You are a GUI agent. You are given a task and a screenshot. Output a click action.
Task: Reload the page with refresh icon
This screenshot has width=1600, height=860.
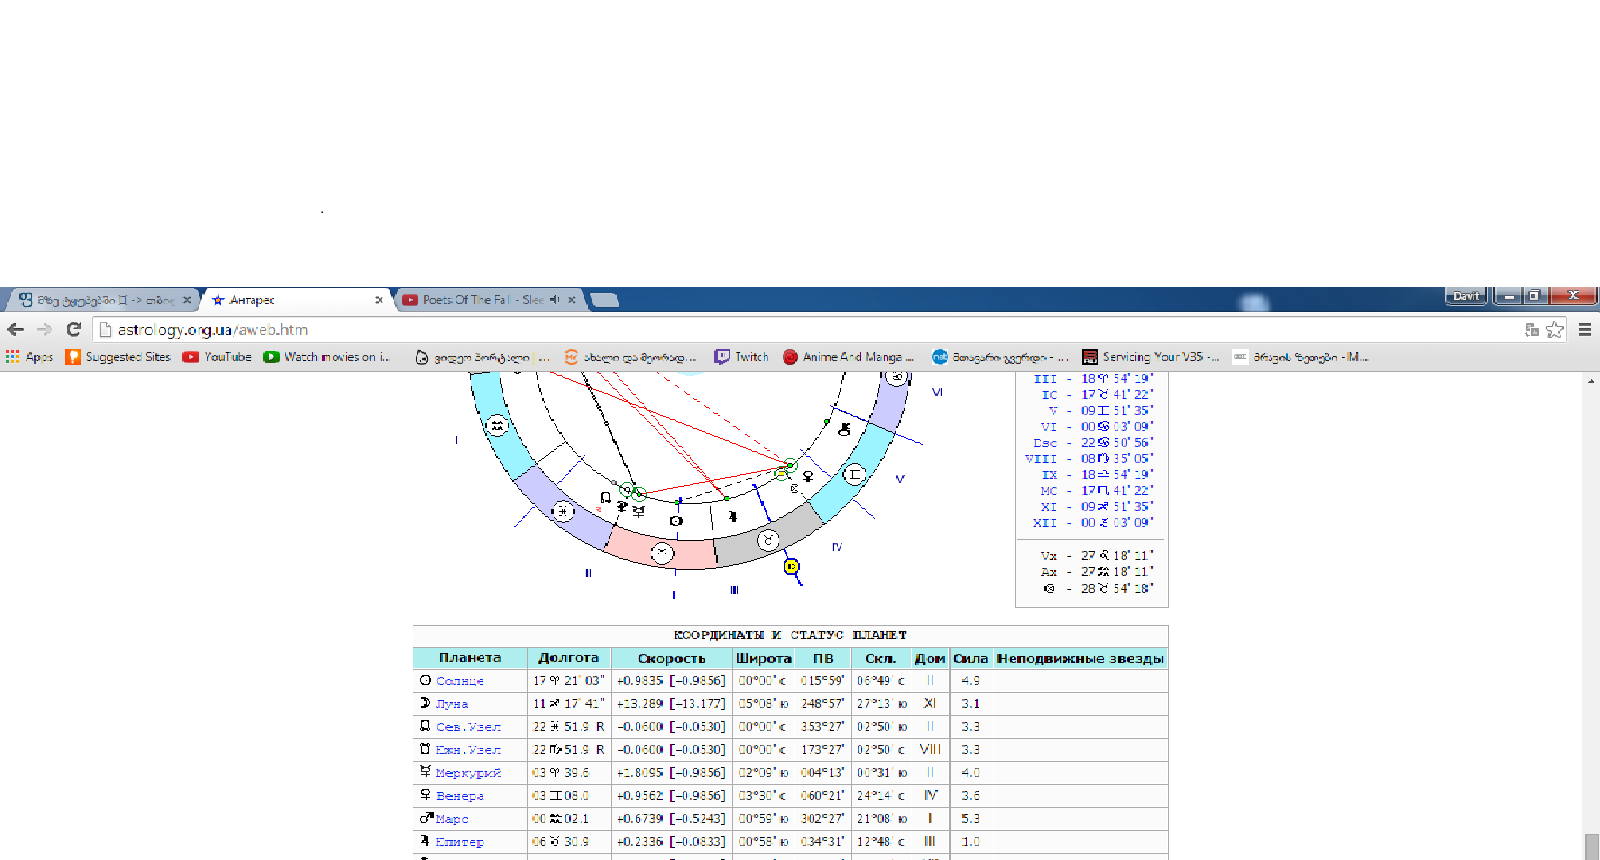click(x=73, y=329)
